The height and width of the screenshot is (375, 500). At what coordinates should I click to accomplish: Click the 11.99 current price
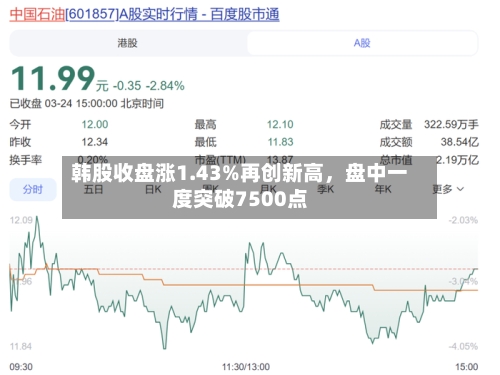(53, 78)
